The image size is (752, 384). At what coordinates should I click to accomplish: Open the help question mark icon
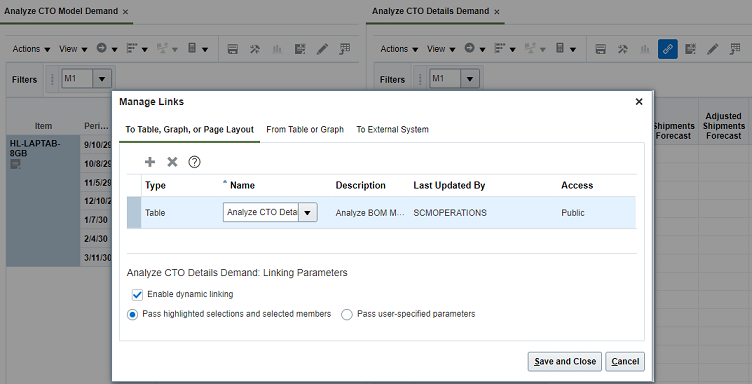(194, 162)
